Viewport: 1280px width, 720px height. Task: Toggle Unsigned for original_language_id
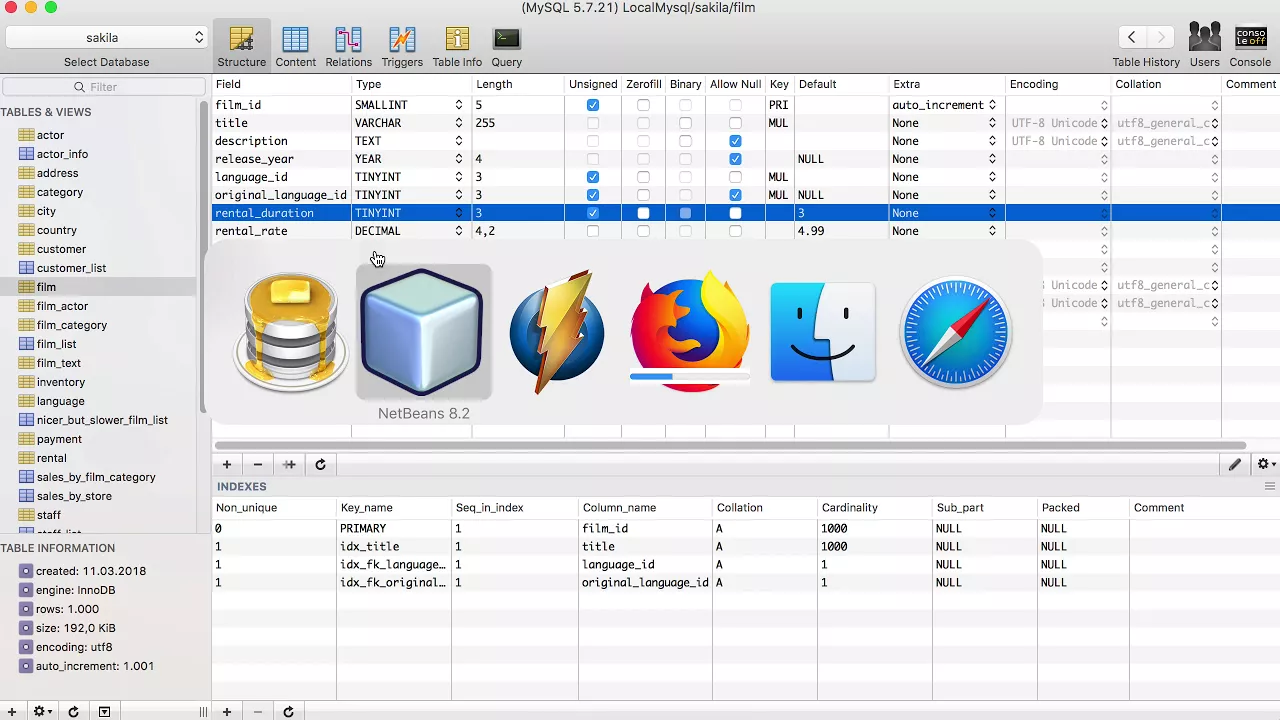coord(593,195)
